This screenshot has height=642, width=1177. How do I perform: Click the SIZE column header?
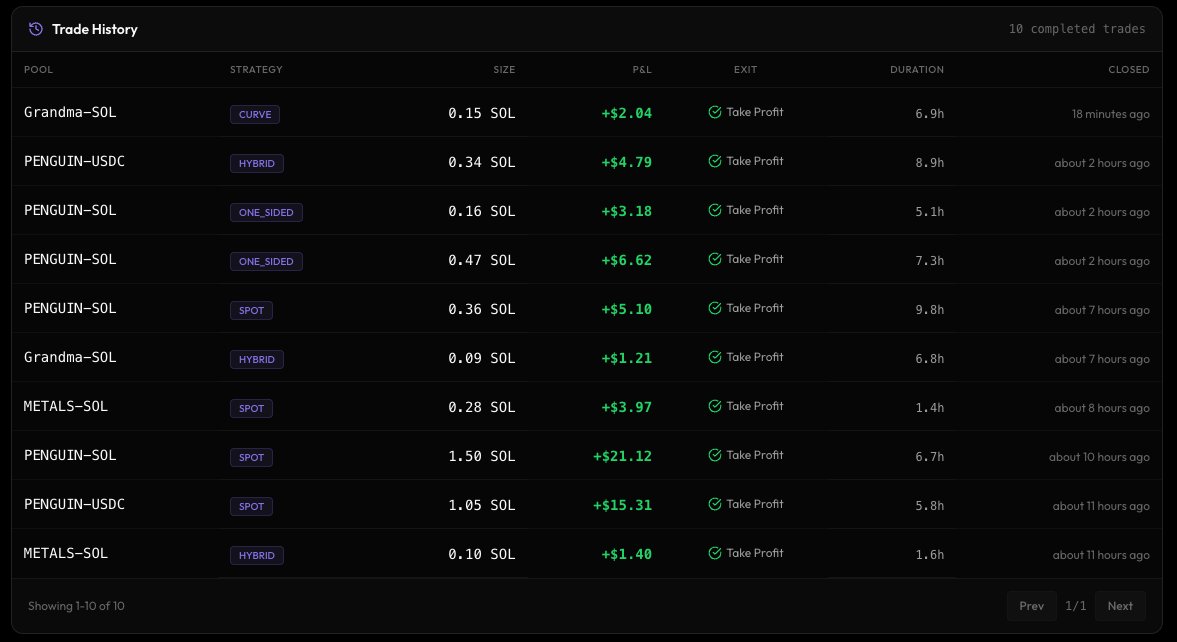504,69
